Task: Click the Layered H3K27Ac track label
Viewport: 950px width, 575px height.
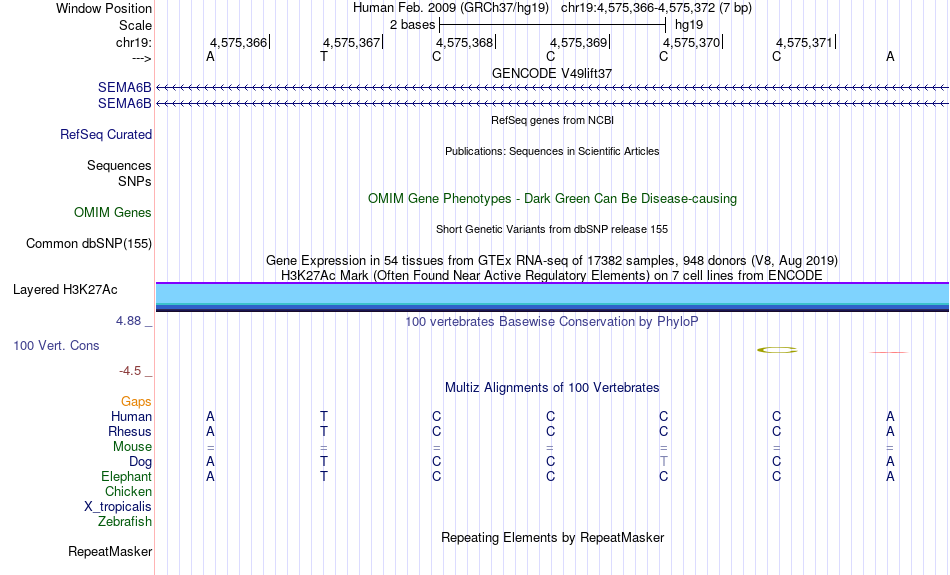Action: [x=65, y=290]
